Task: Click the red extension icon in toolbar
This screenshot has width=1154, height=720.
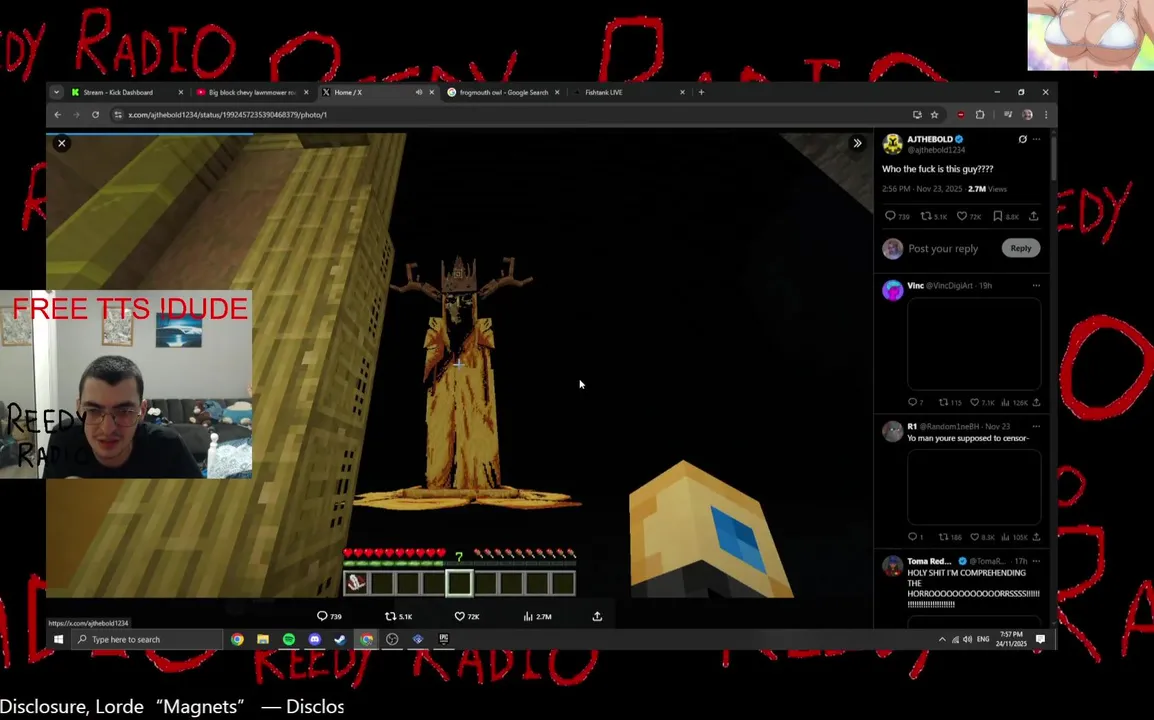Action: (961, 115)
